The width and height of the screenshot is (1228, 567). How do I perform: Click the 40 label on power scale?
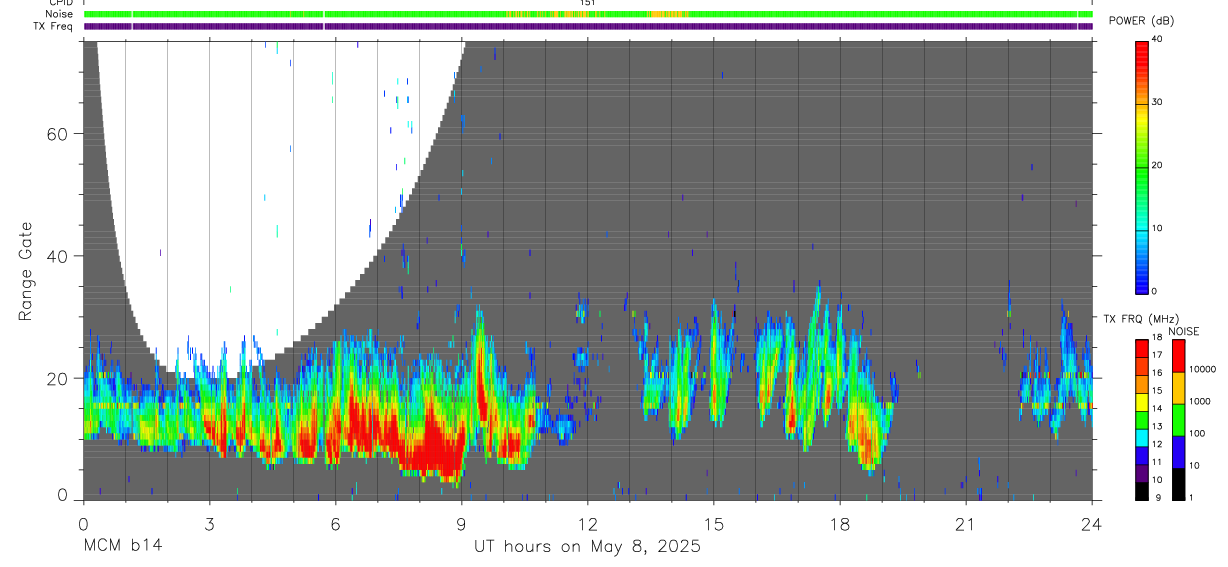(1157, 39)
